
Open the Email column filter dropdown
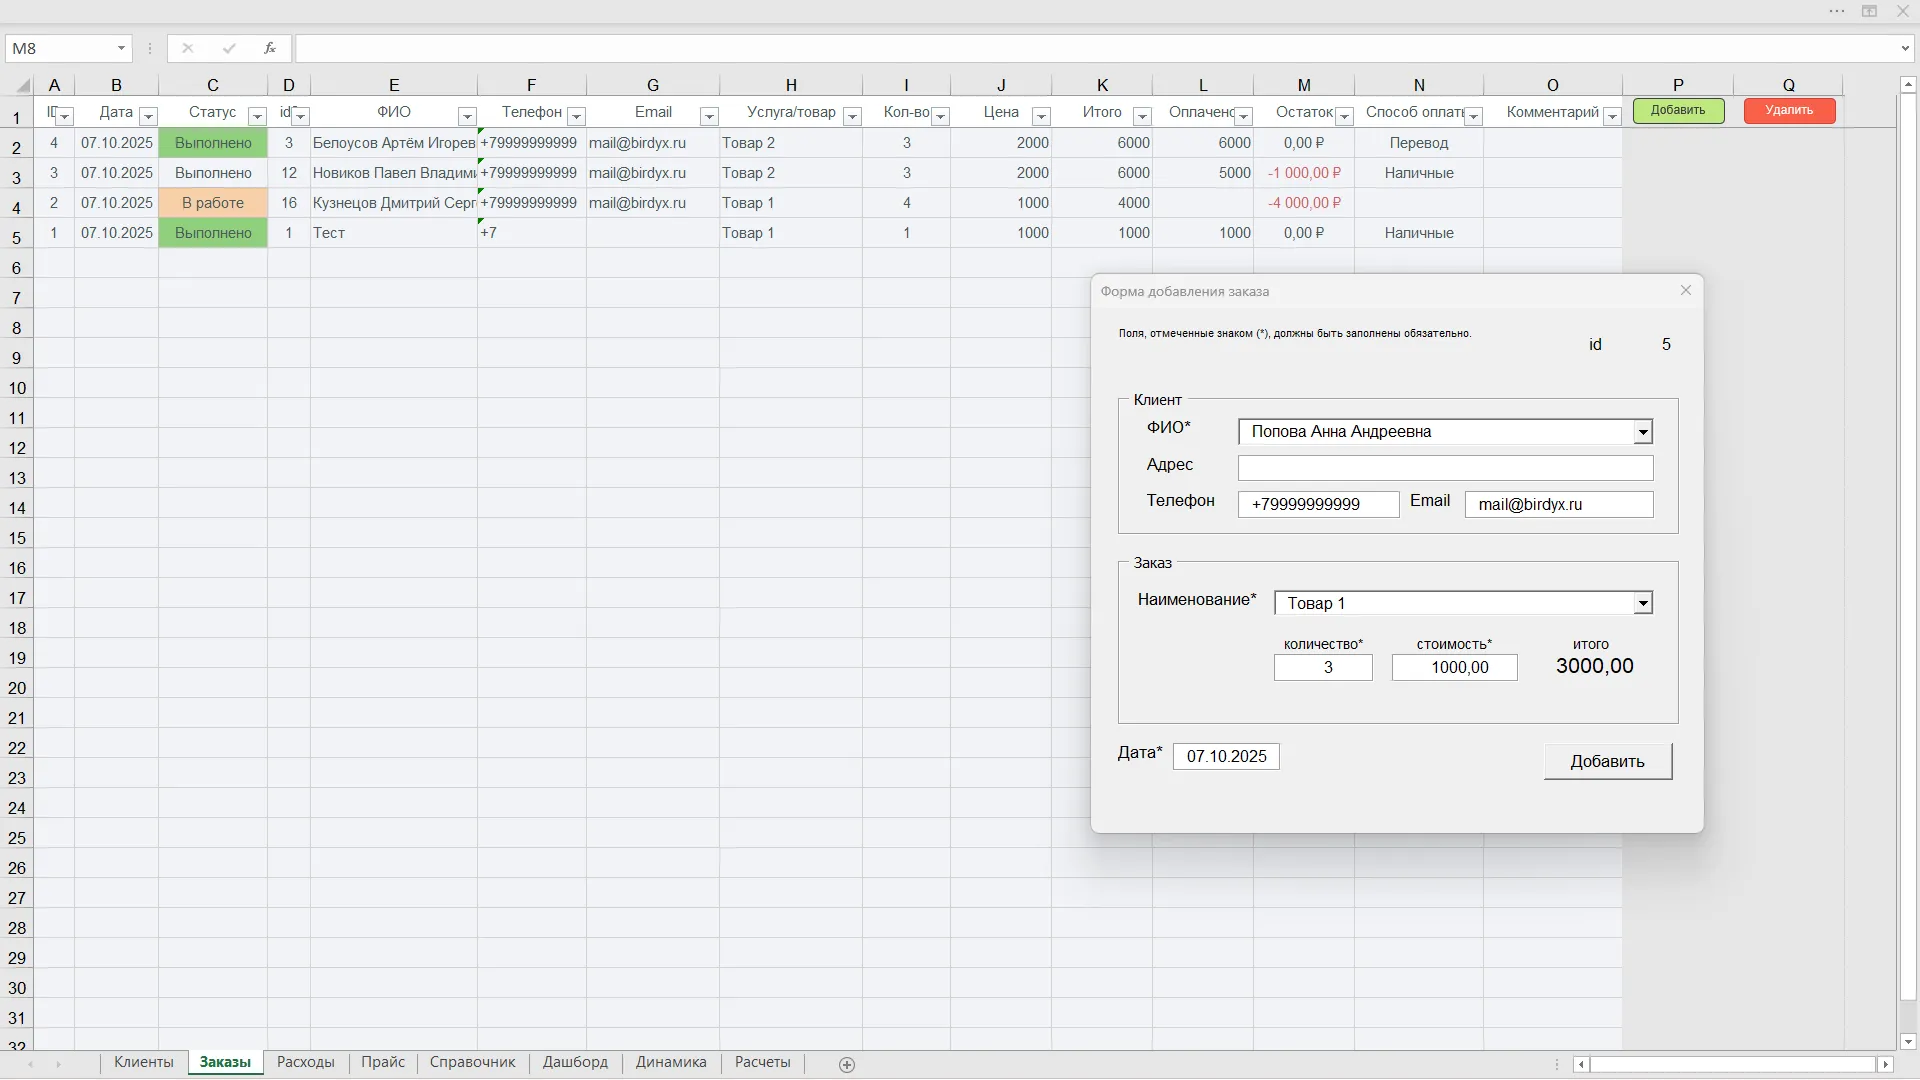pyautogui.click(x=709, y=116)
